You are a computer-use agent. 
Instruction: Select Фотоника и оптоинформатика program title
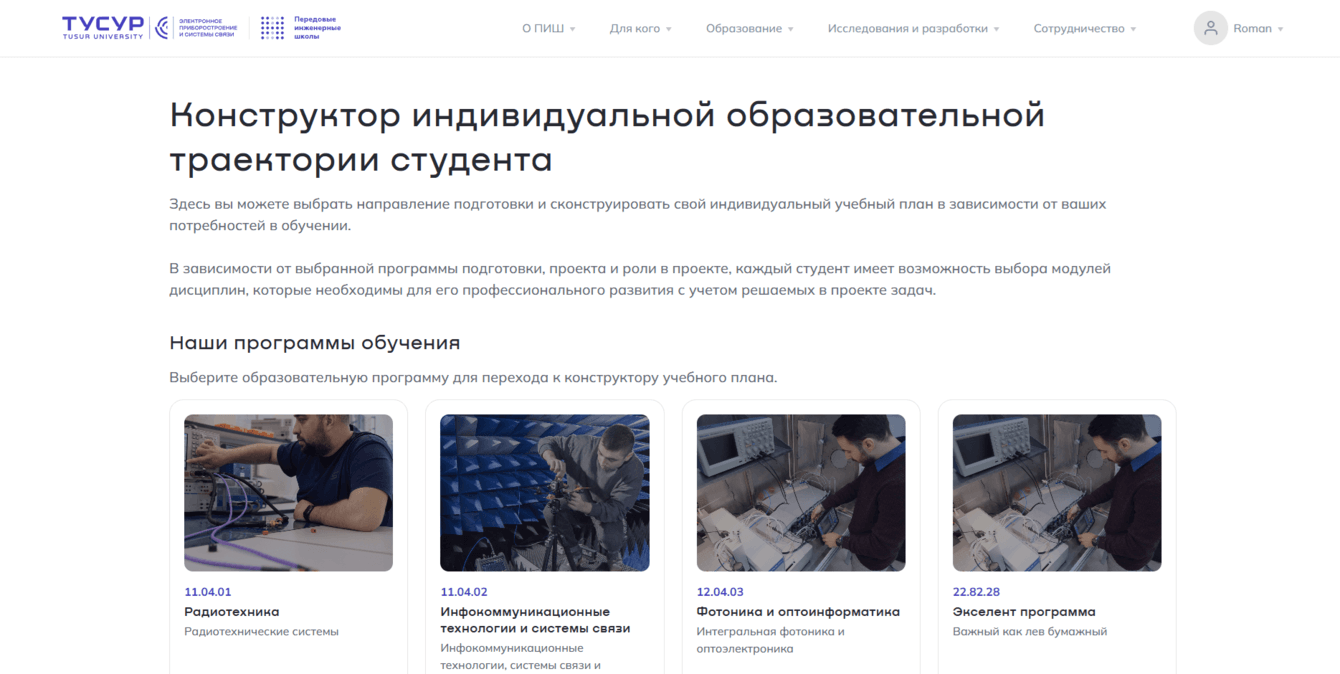[x=798, y=612]
